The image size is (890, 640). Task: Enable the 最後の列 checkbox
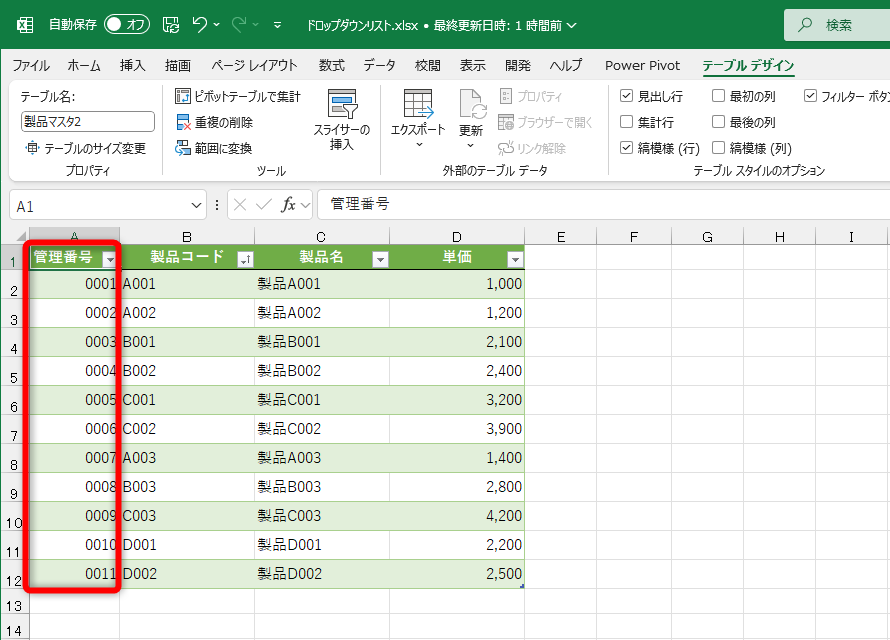[x=718, y=122]
